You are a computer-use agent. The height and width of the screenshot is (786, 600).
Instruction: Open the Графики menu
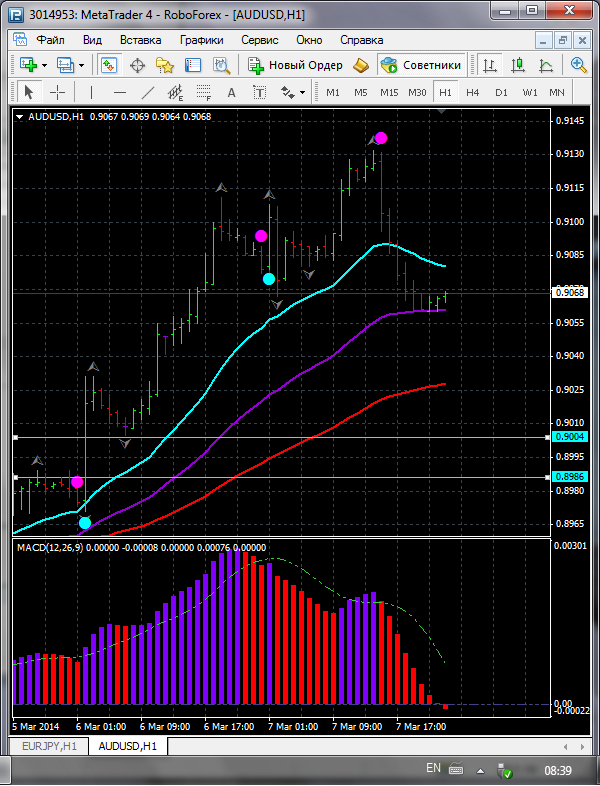point(202,40)
